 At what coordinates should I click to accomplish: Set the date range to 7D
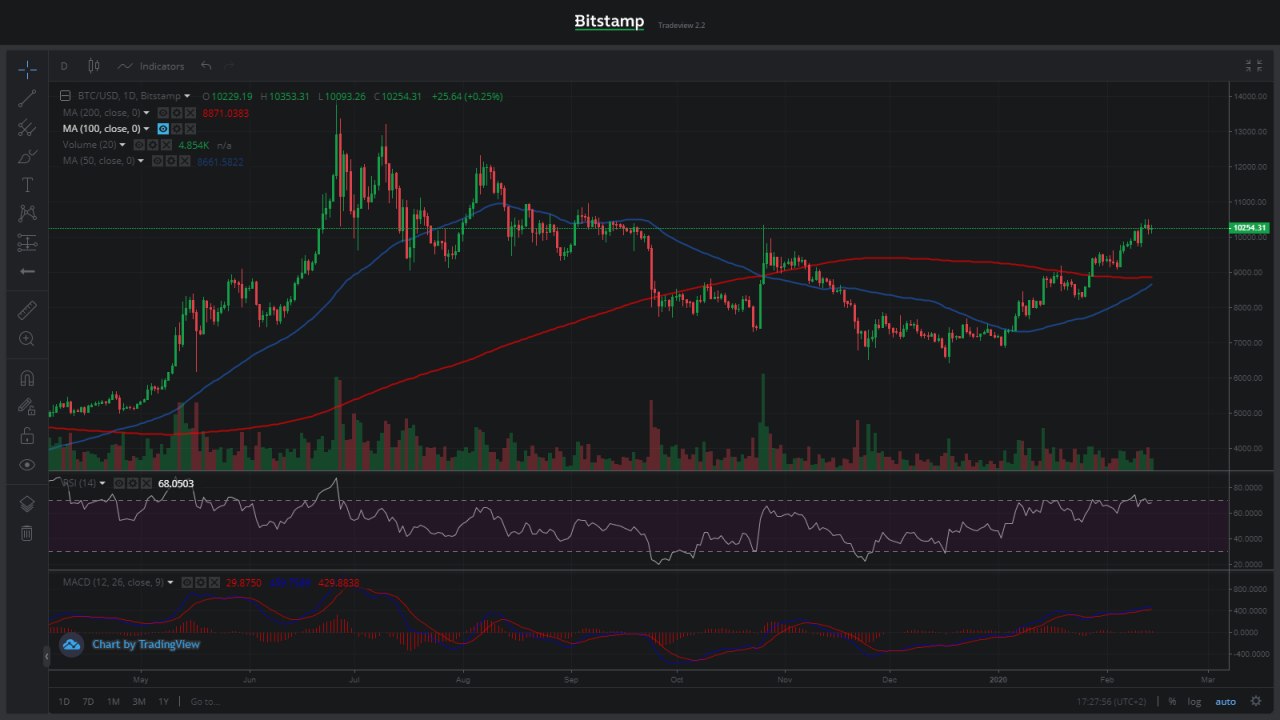pos(88,702)
